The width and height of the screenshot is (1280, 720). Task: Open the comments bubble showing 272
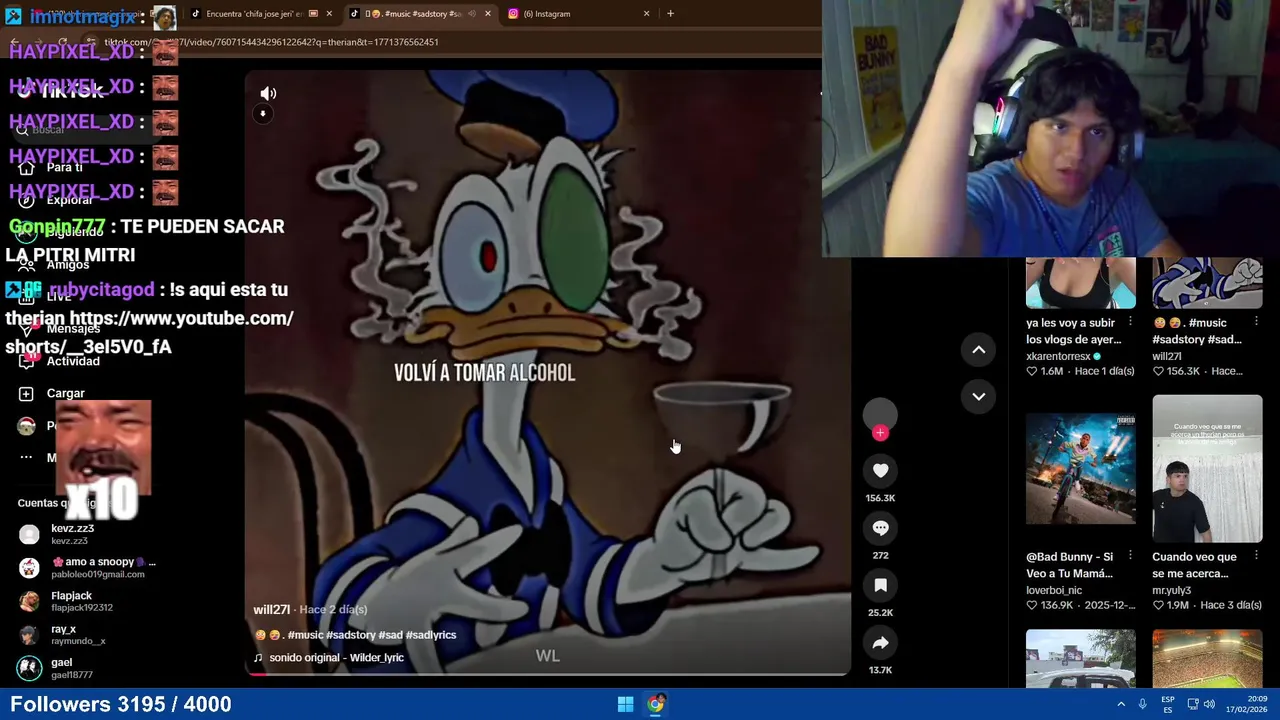(x=880, y=528)
